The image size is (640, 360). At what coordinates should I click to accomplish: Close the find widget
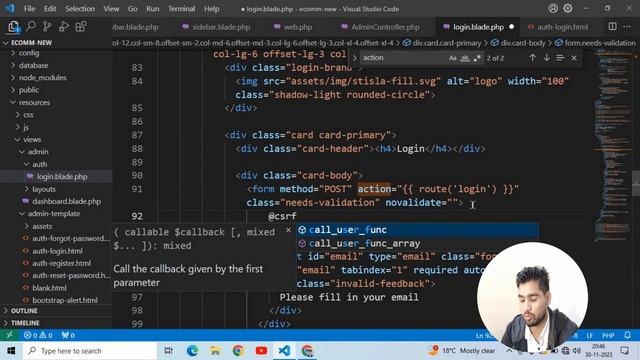pos(574,58)
